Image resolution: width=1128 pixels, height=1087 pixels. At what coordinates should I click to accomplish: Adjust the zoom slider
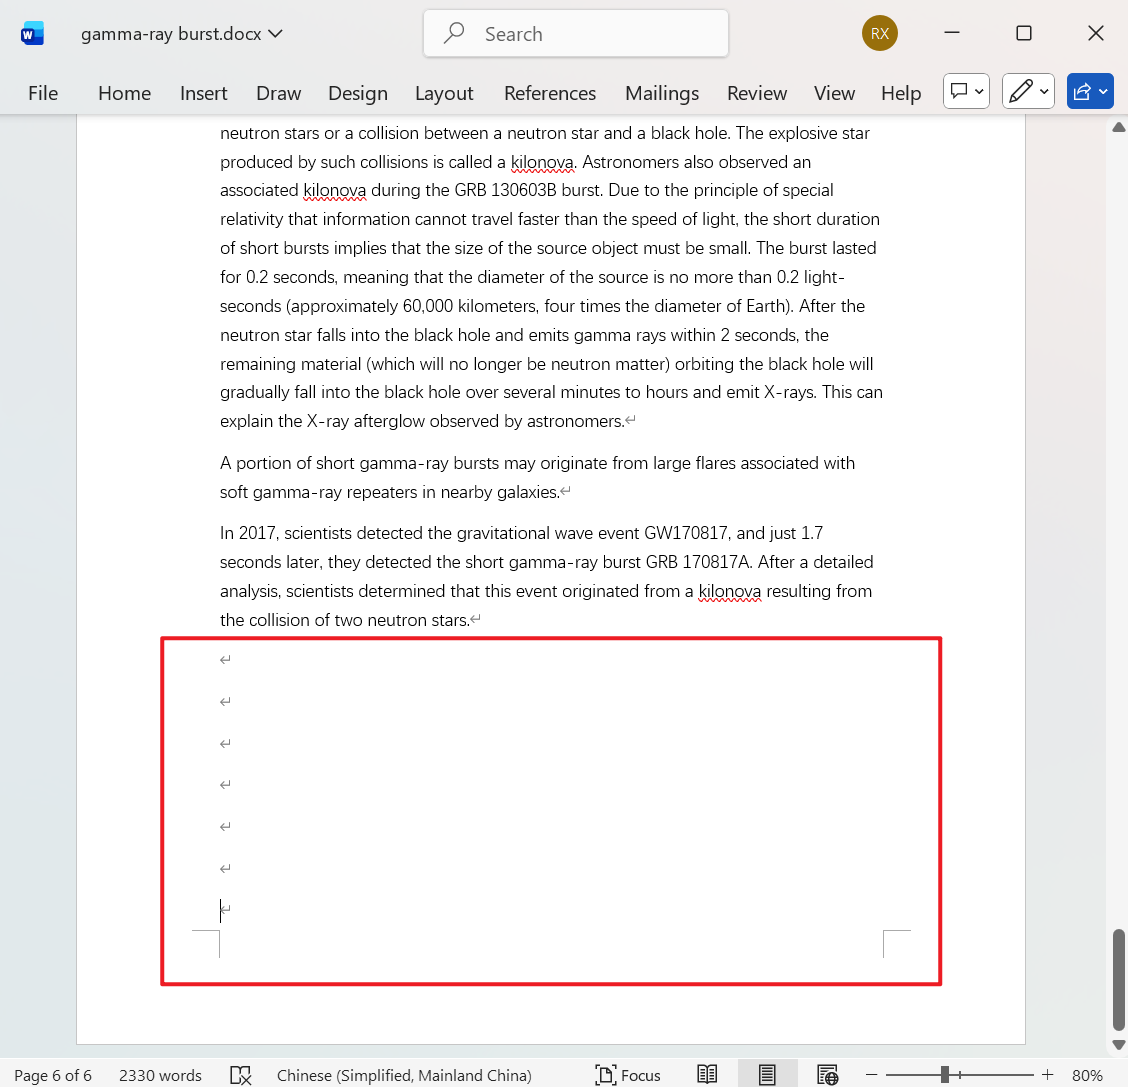(944, 1074)
